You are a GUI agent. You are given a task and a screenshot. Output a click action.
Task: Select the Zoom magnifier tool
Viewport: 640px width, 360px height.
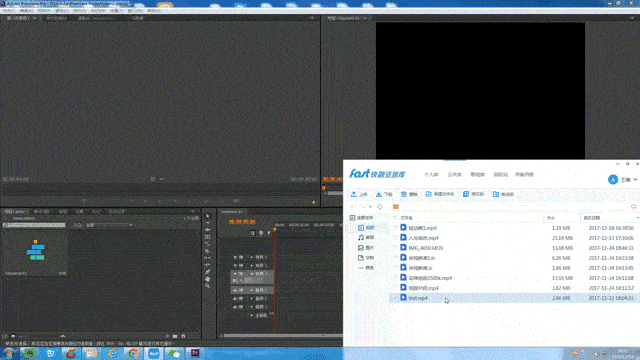207,286
